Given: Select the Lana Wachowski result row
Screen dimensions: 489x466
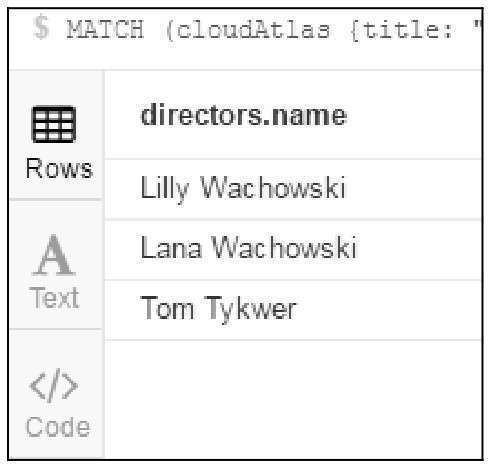Looking at the screenshot, I should coord(293,250).
